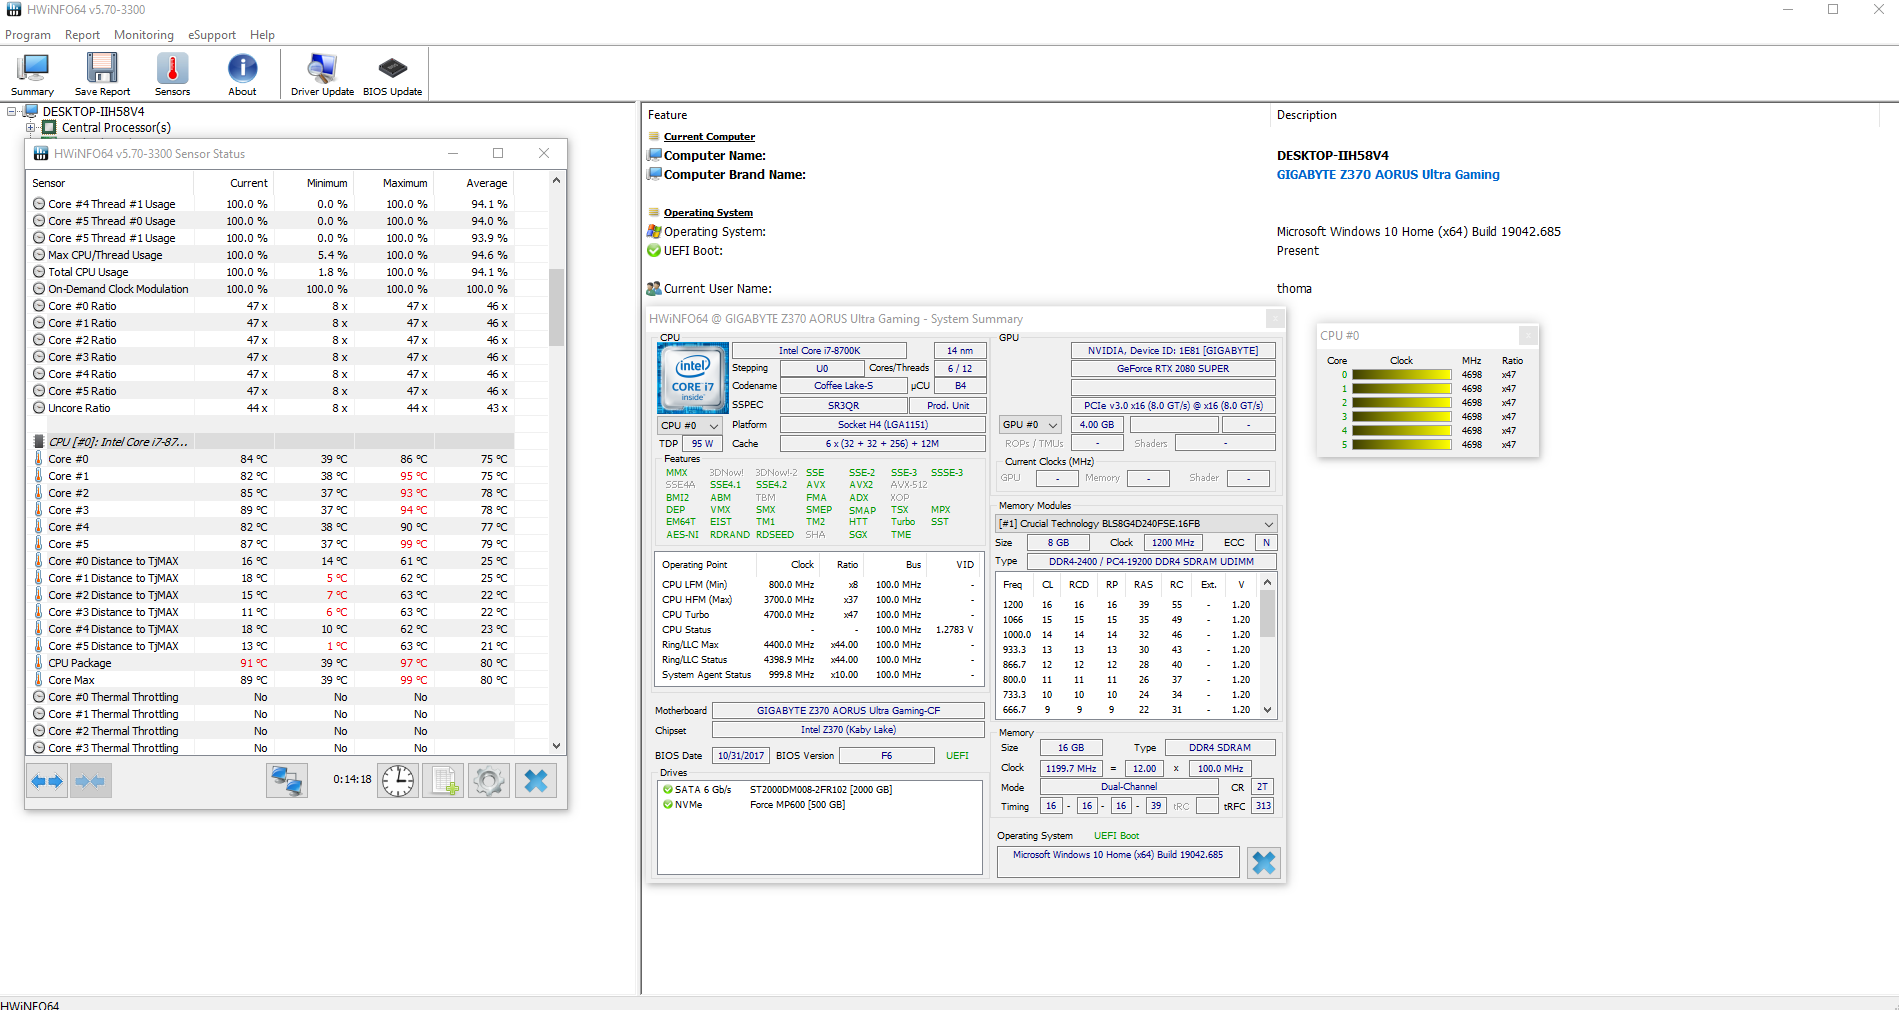The image size is (1899, 1010).
Task: Click the Total CPU Usage row icon
Action: 39,272
